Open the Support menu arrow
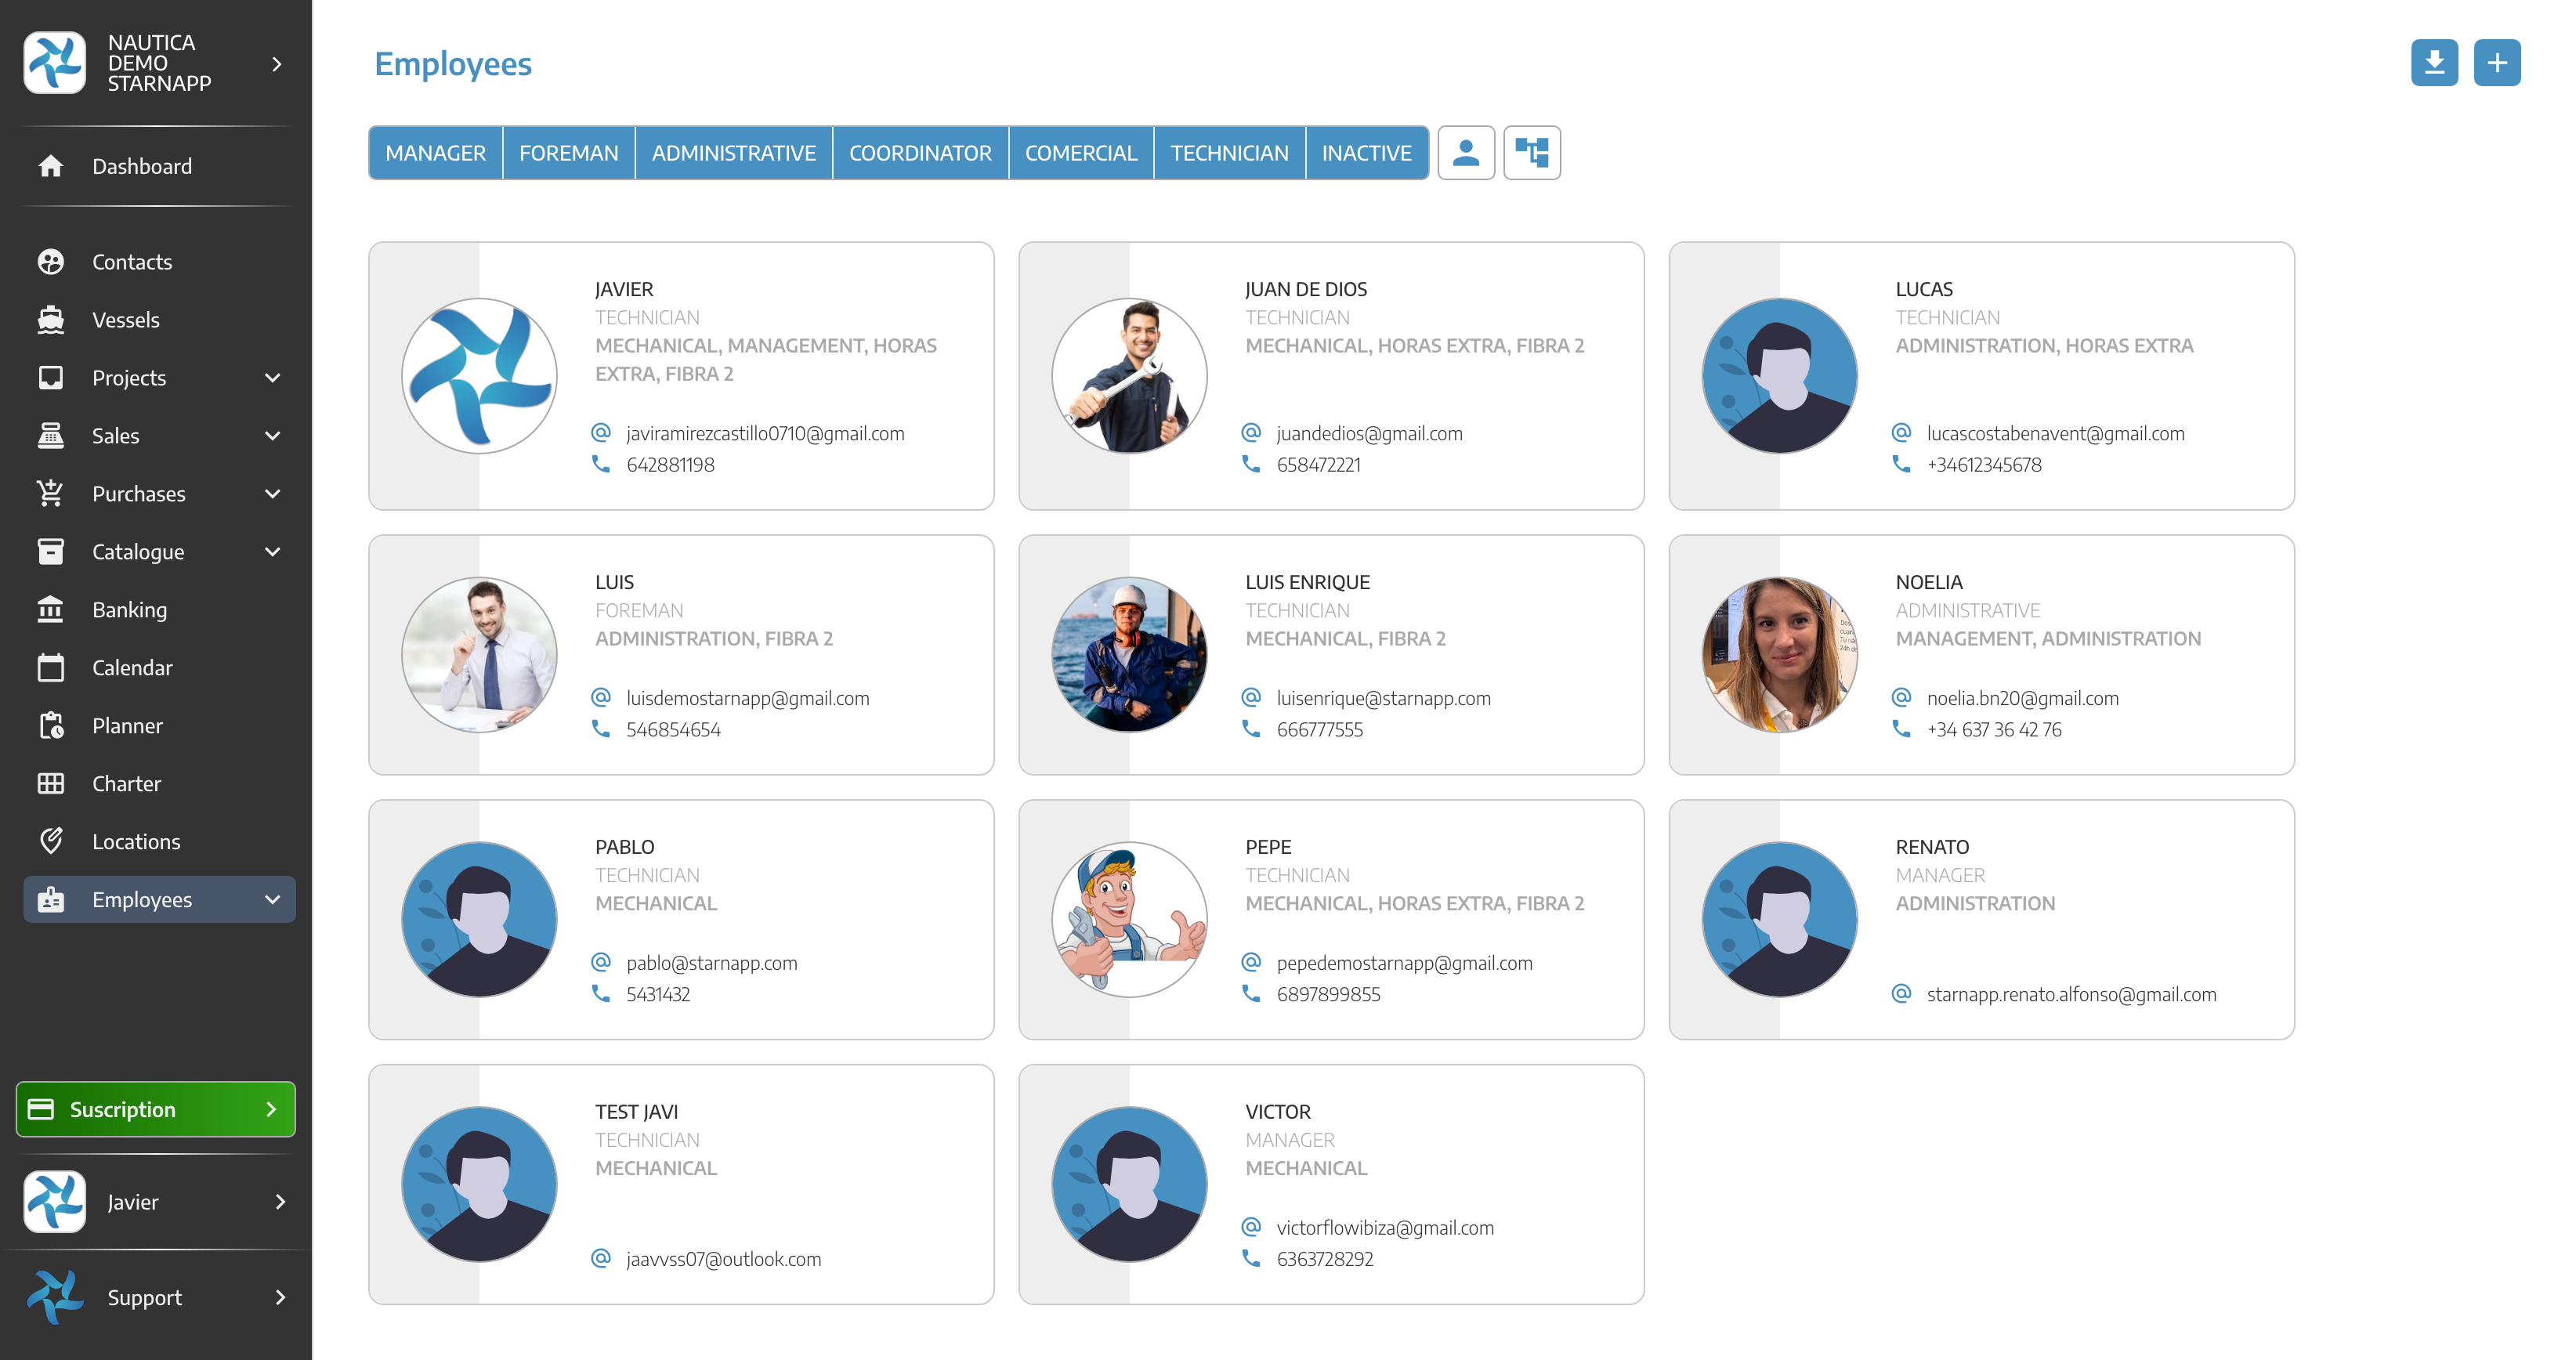The height and width of the screenshot is (1360, 2576). point(280,1298)
